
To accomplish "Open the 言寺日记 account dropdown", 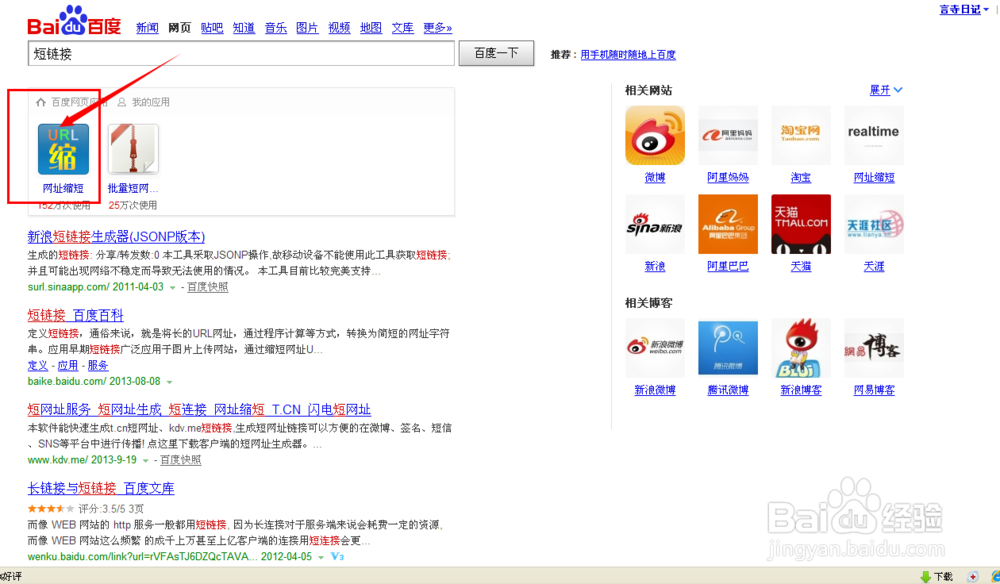I will (964, 10).
